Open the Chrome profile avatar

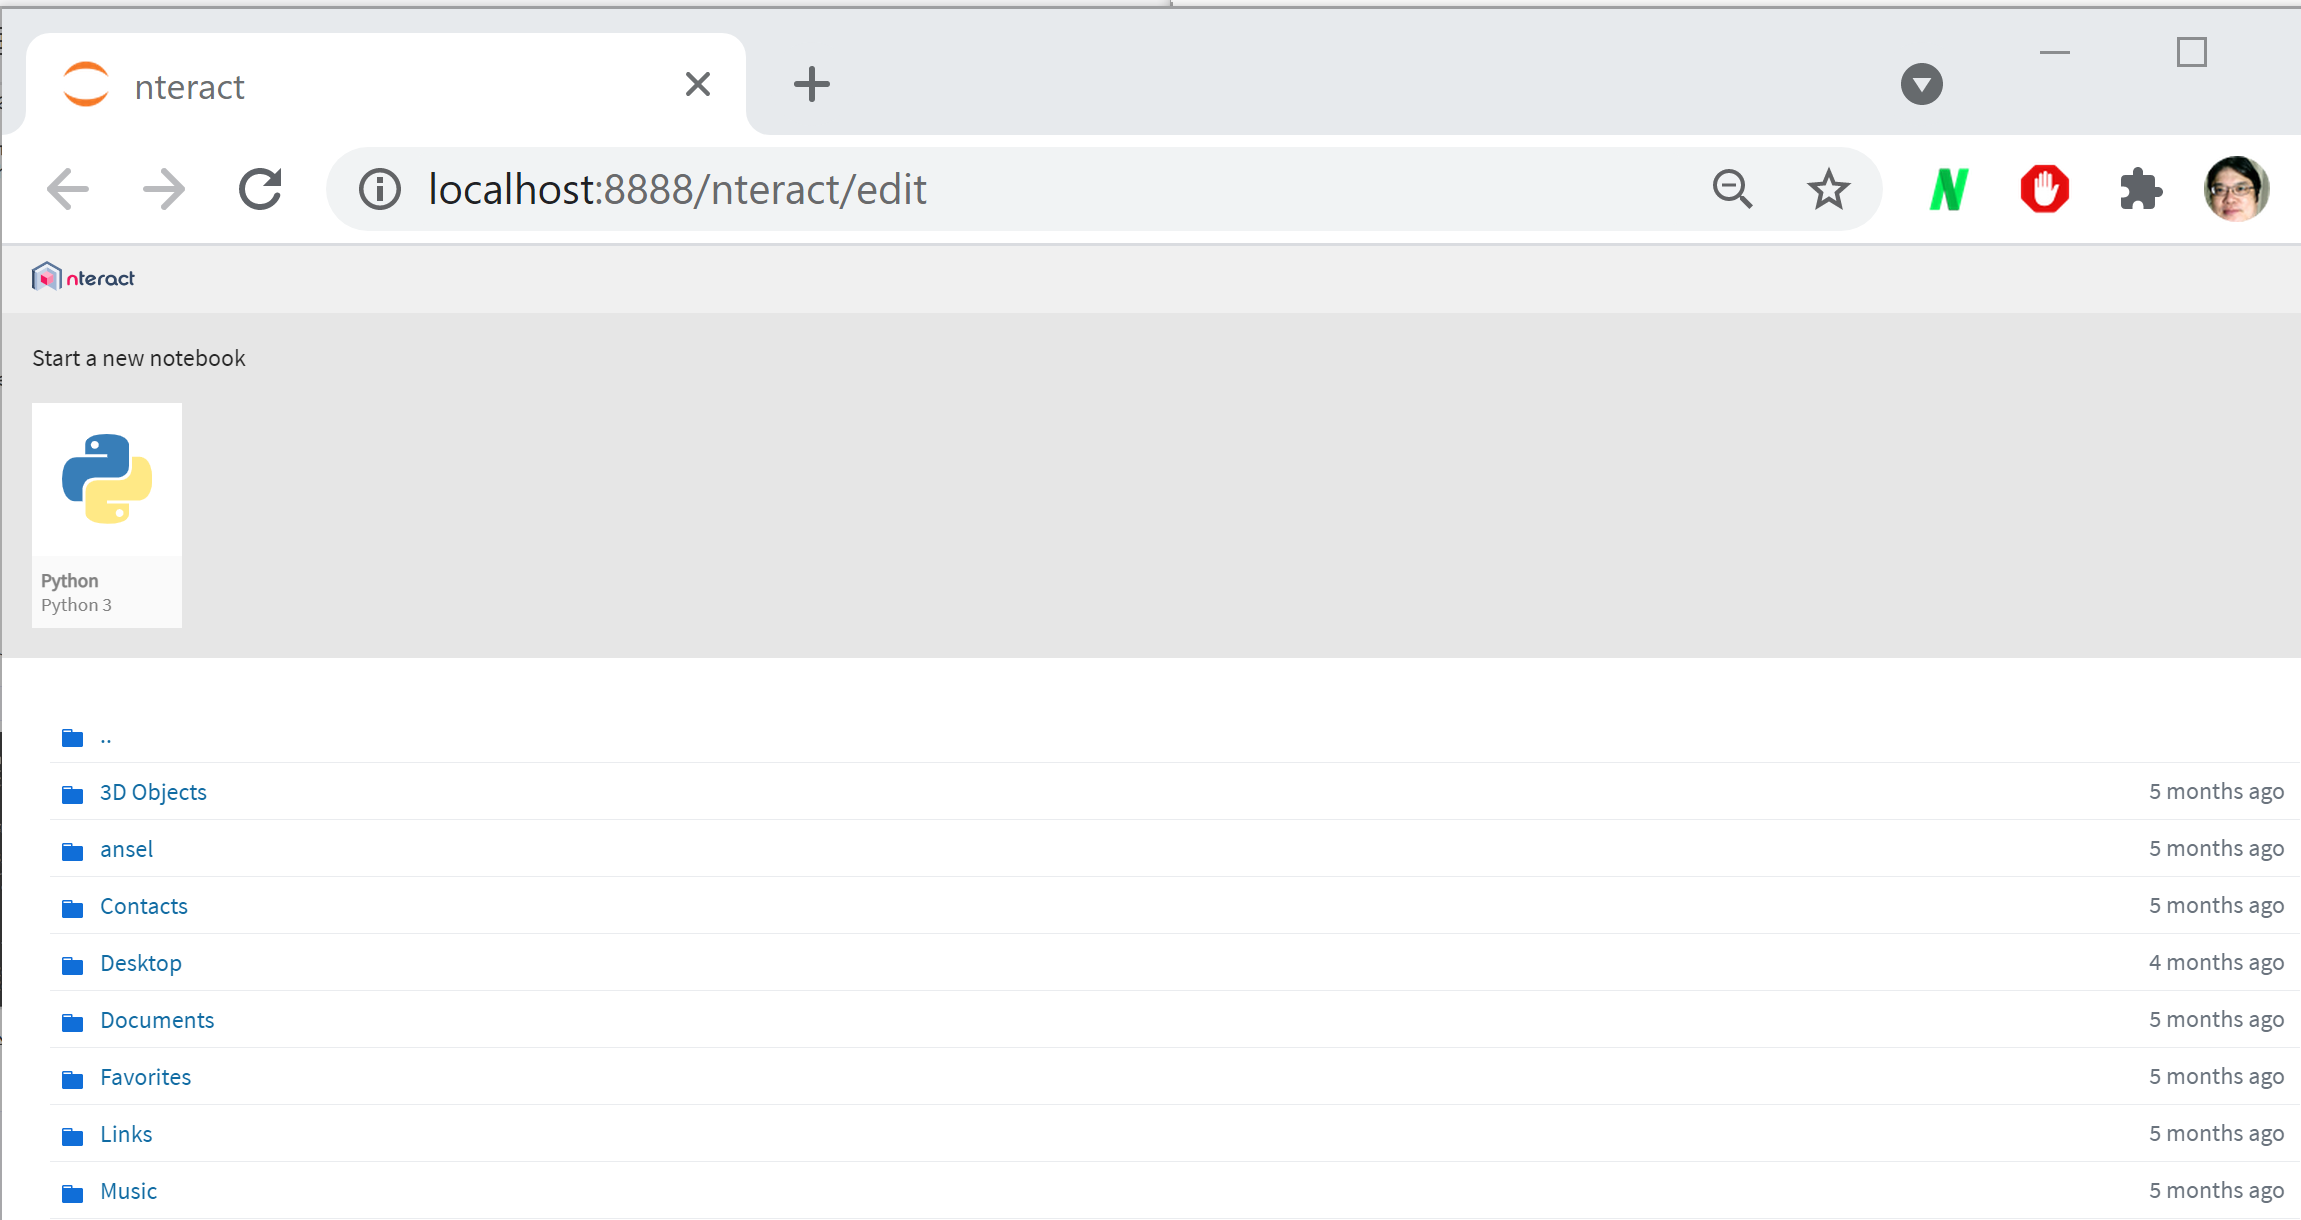2236,189
